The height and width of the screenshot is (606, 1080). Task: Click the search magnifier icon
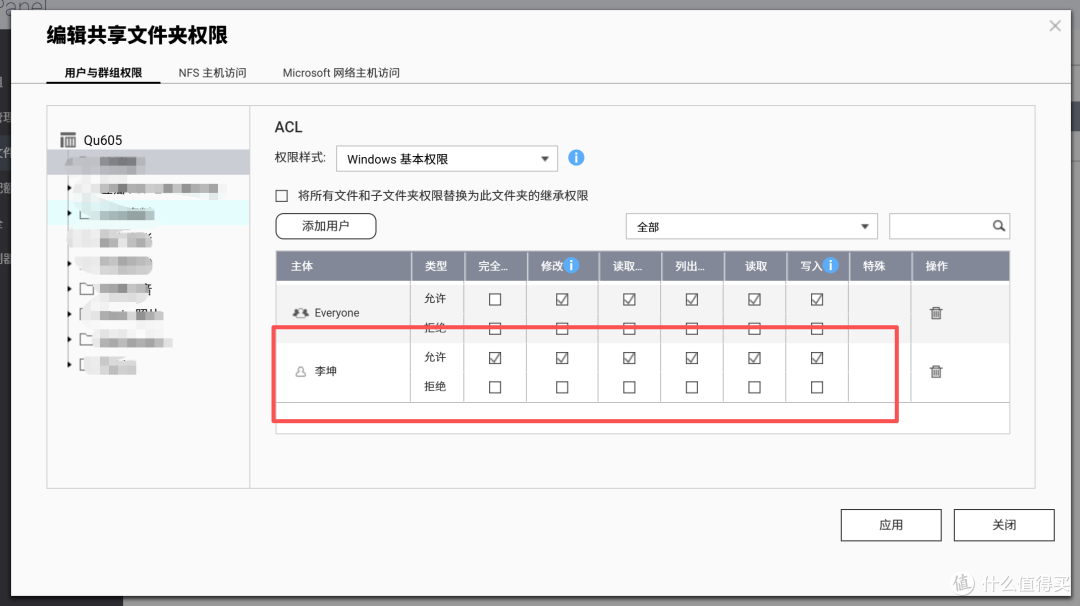pyautogui.click(x=998, y=226)
